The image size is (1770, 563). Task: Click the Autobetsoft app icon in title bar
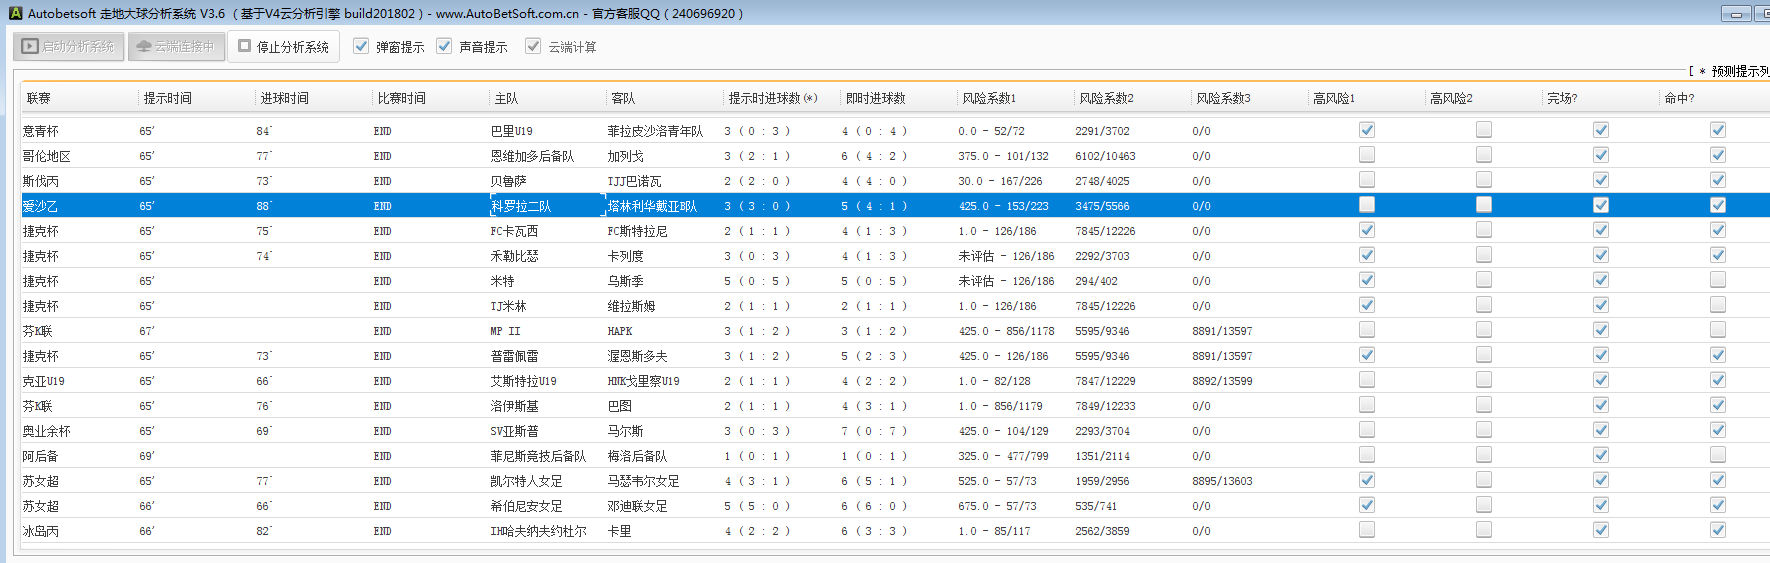(15, 13)
